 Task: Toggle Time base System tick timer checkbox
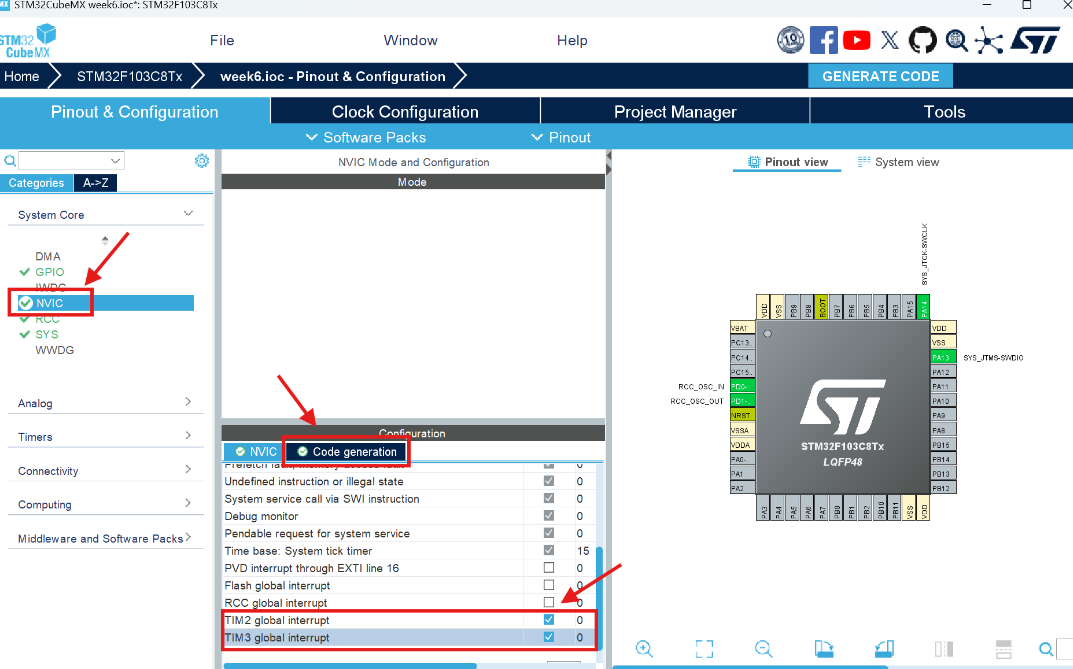tap(549, 550)
